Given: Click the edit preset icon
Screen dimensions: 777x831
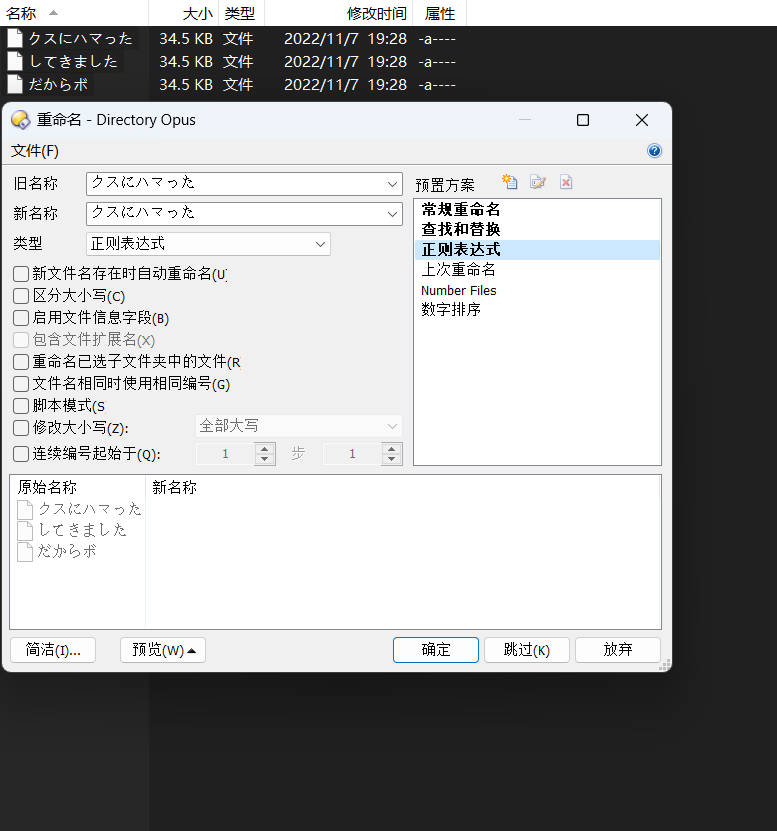Looking at the screenshot, I should (x=538, y=182).
